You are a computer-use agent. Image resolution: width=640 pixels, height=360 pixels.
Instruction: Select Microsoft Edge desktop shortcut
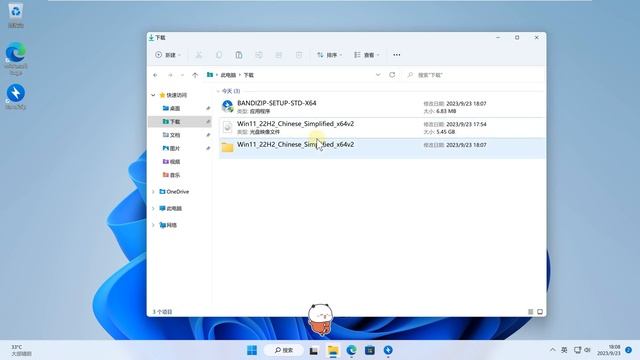point(16,58)
